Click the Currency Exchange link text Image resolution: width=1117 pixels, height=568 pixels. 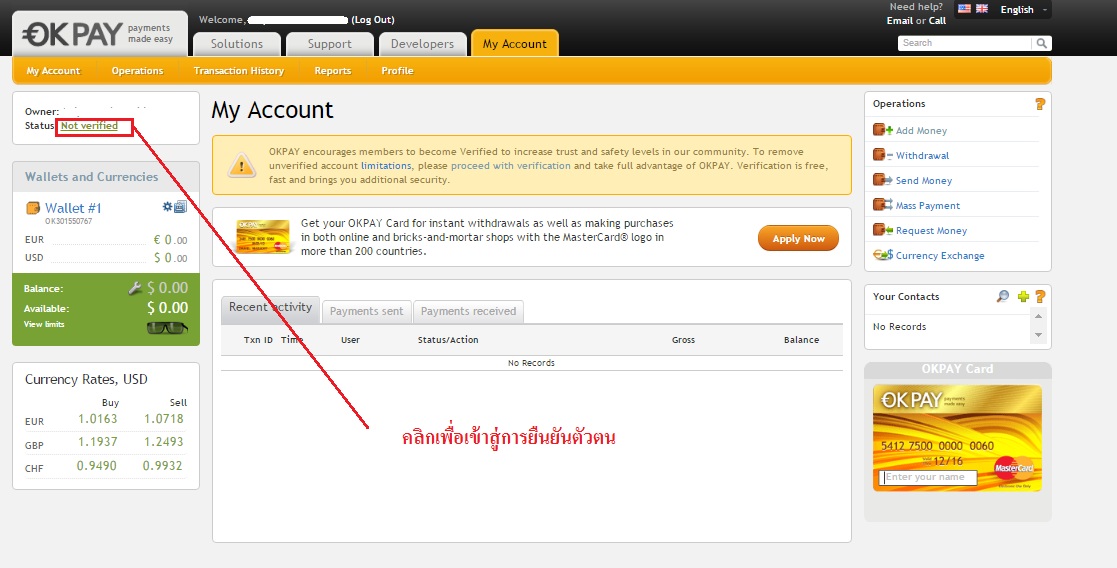point(940,255)
